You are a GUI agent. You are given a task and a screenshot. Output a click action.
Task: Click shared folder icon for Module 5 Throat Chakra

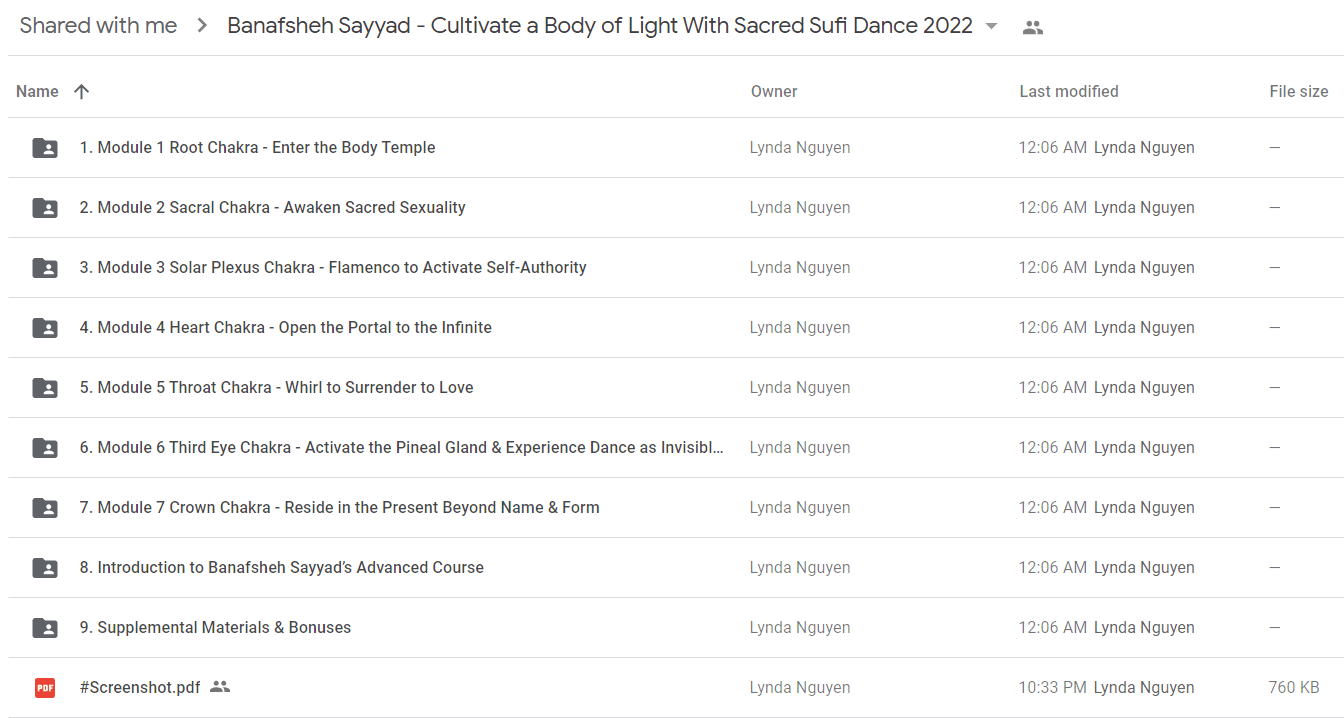pos(45,388)
